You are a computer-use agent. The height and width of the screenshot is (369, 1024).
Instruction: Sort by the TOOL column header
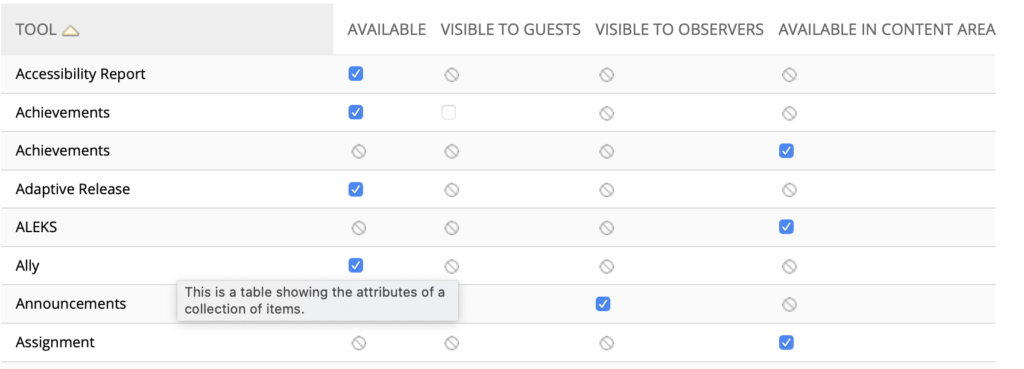point(37,30)
